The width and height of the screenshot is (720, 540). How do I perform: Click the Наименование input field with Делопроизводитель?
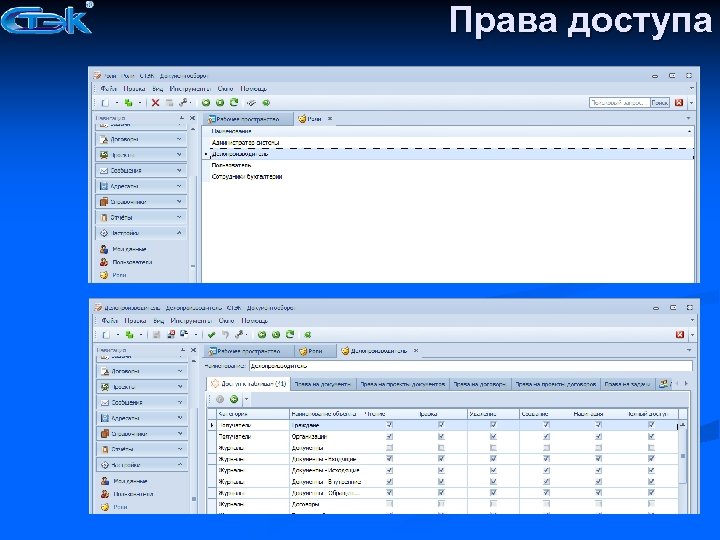click(471, 366)
